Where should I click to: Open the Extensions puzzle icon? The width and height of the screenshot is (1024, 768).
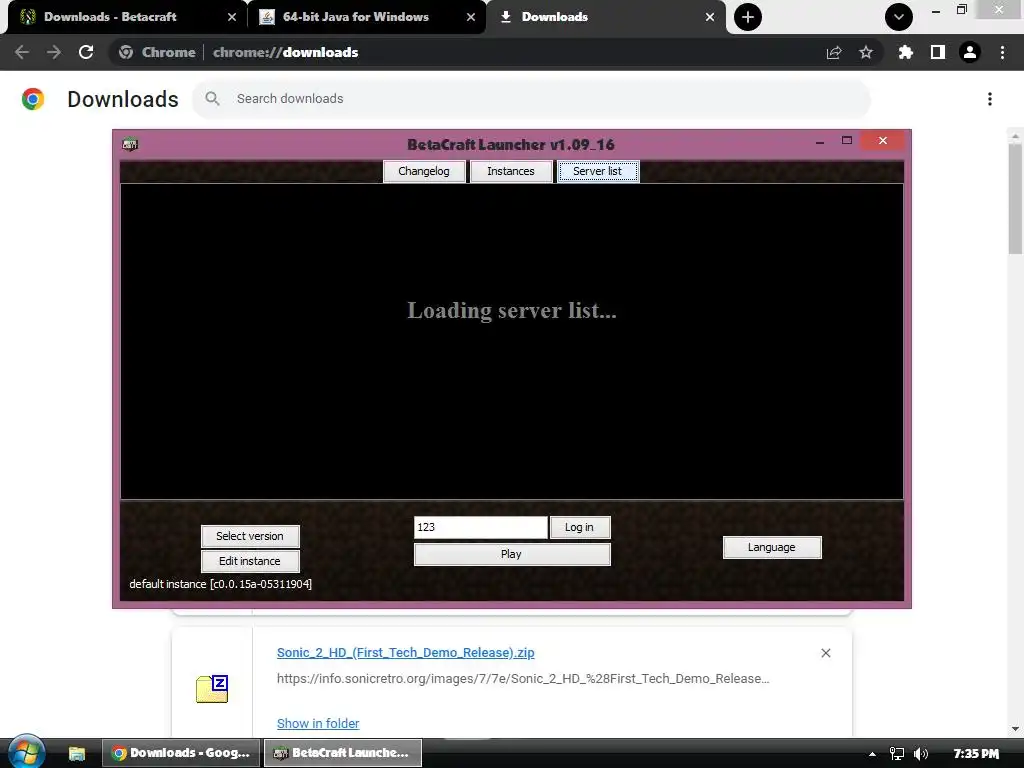coord(905,52)
